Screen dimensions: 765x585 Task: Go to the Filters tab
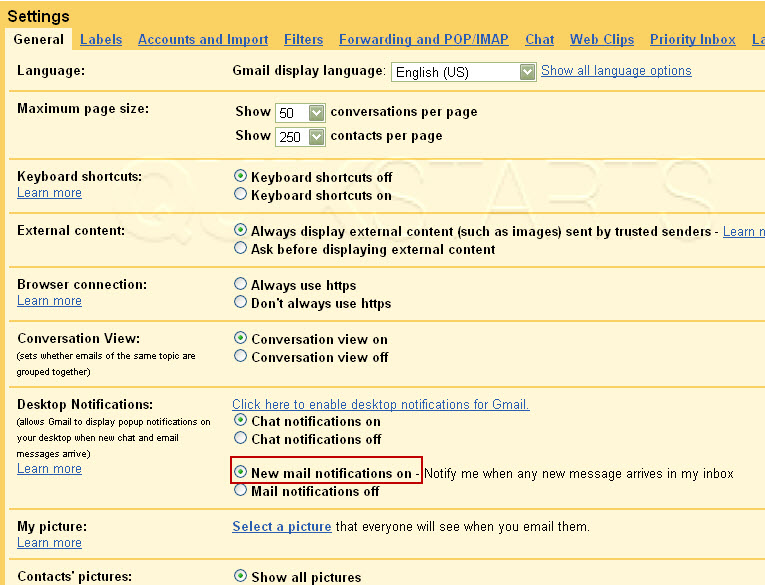pos(303,40)
